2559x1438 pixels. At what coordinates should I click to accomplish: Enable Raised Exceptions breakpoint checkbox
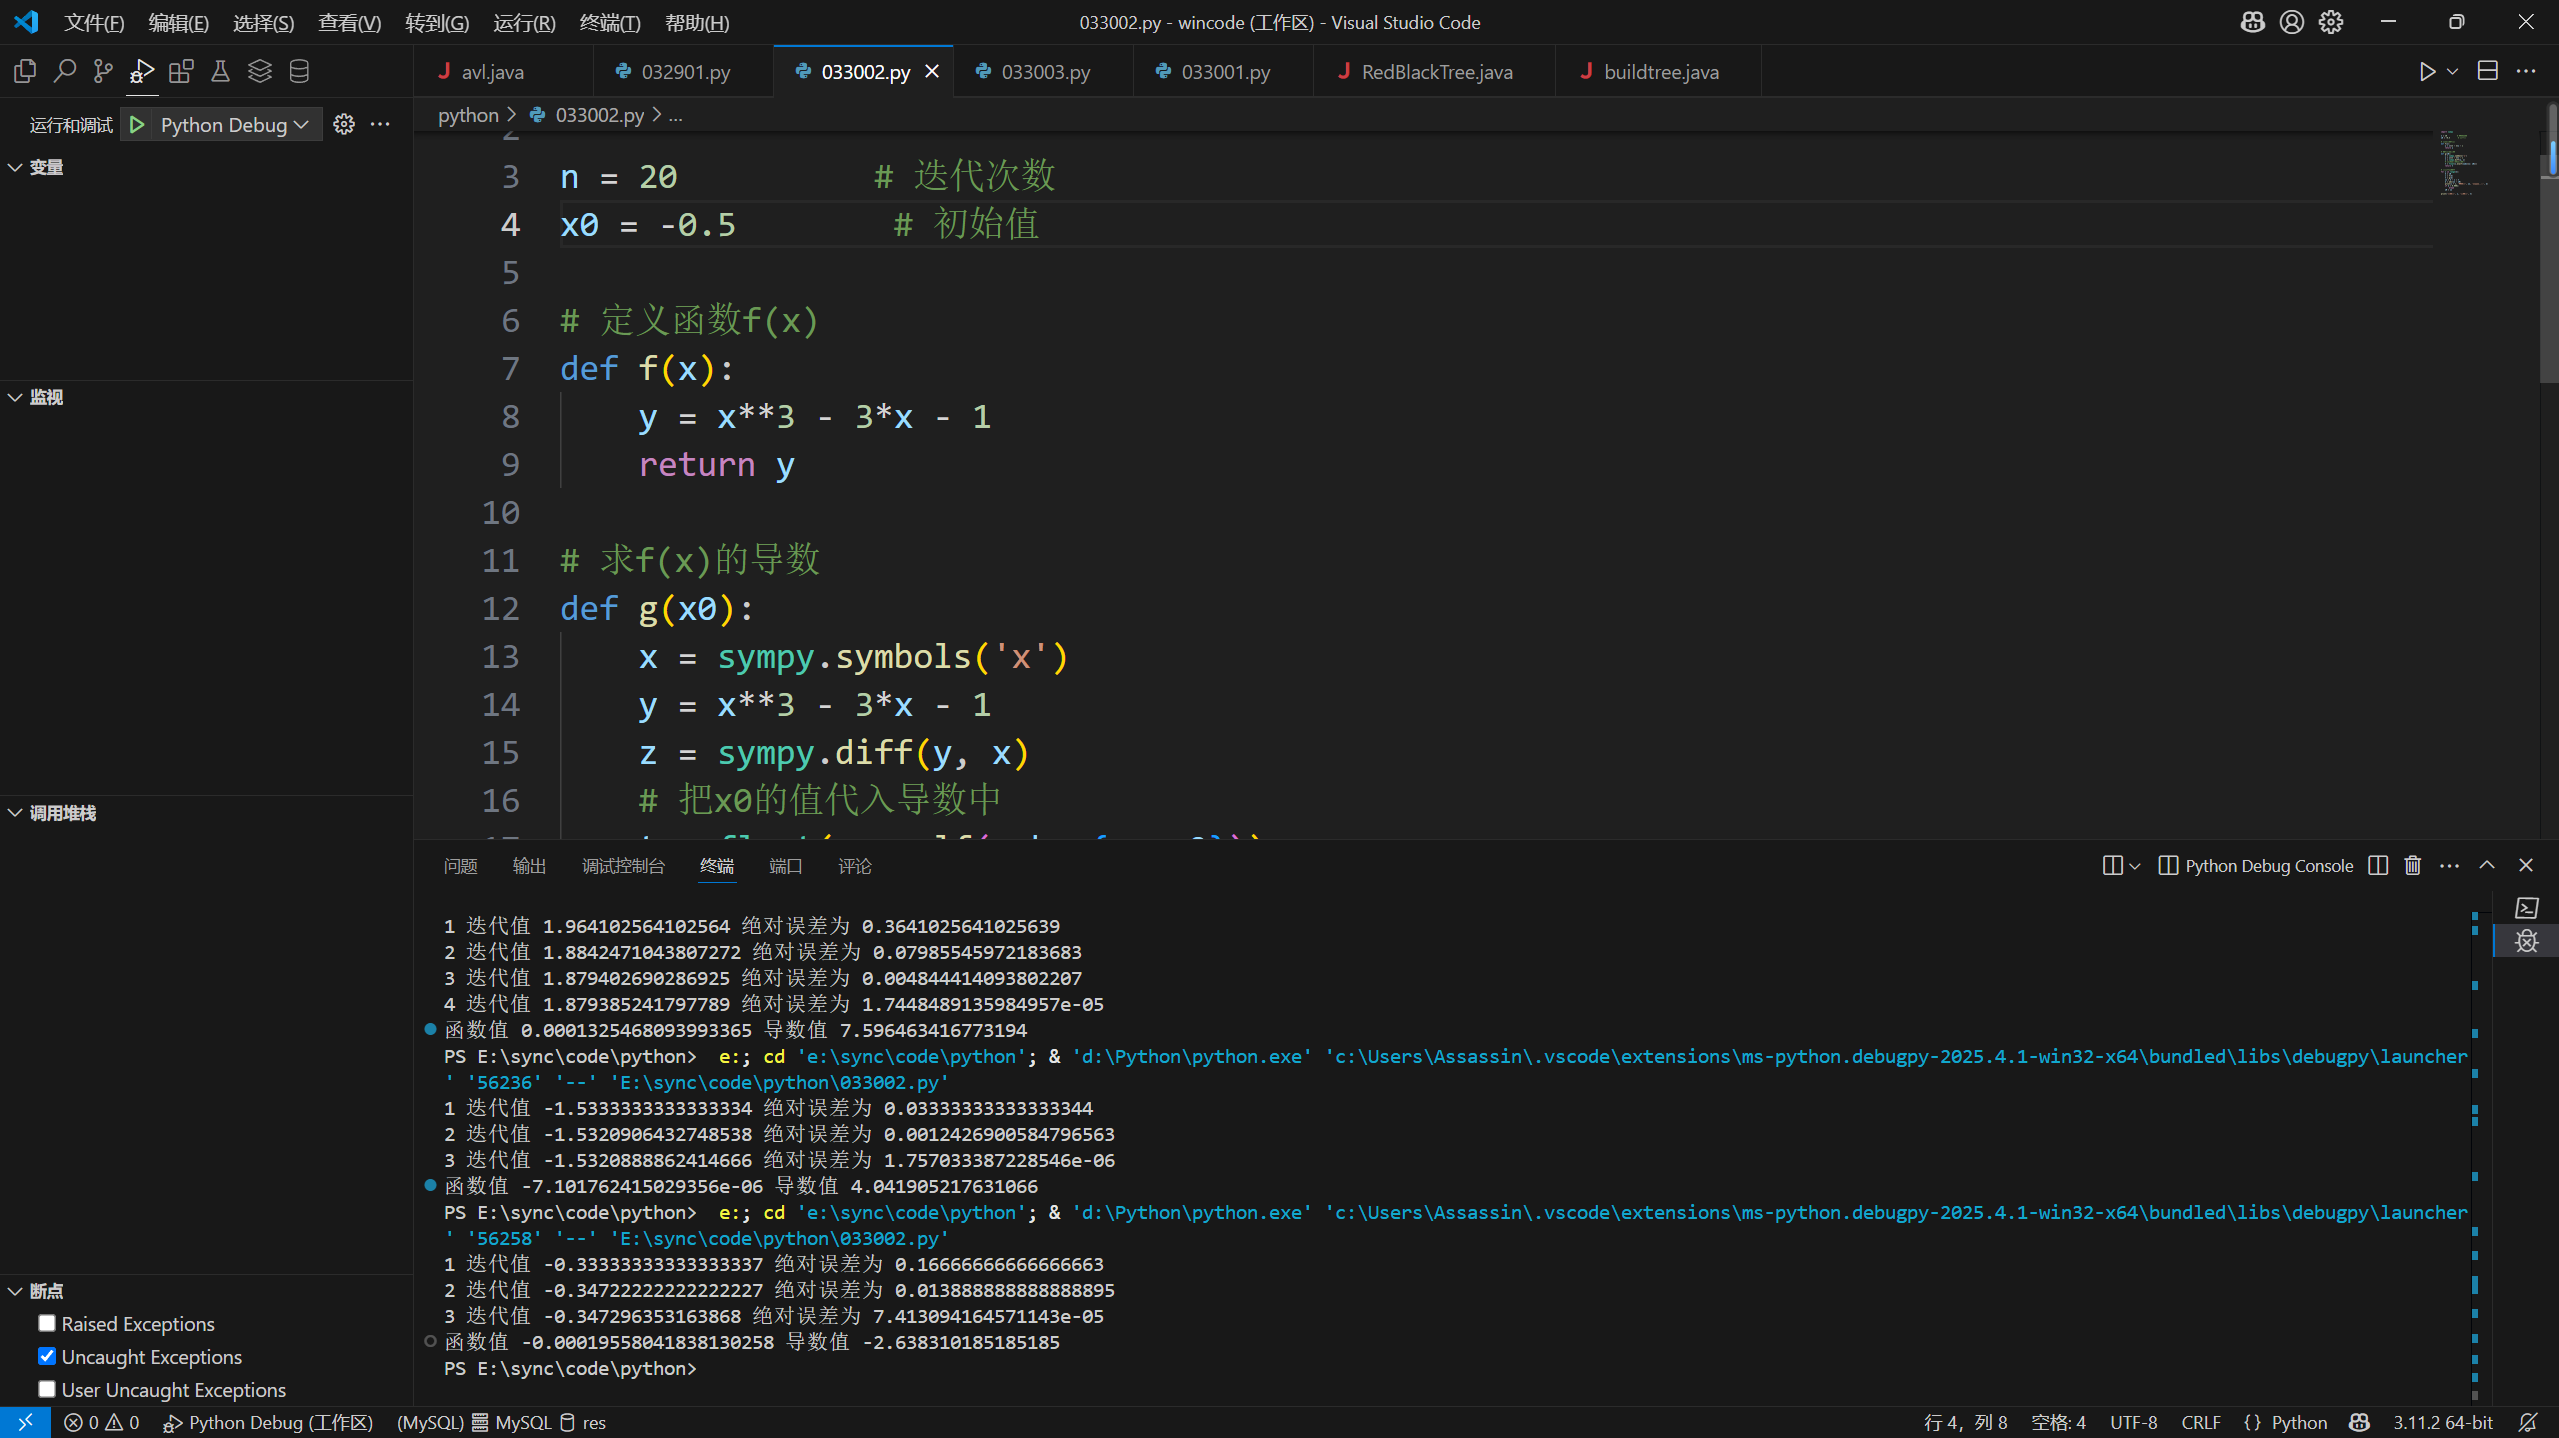(x=47, y=1323)
